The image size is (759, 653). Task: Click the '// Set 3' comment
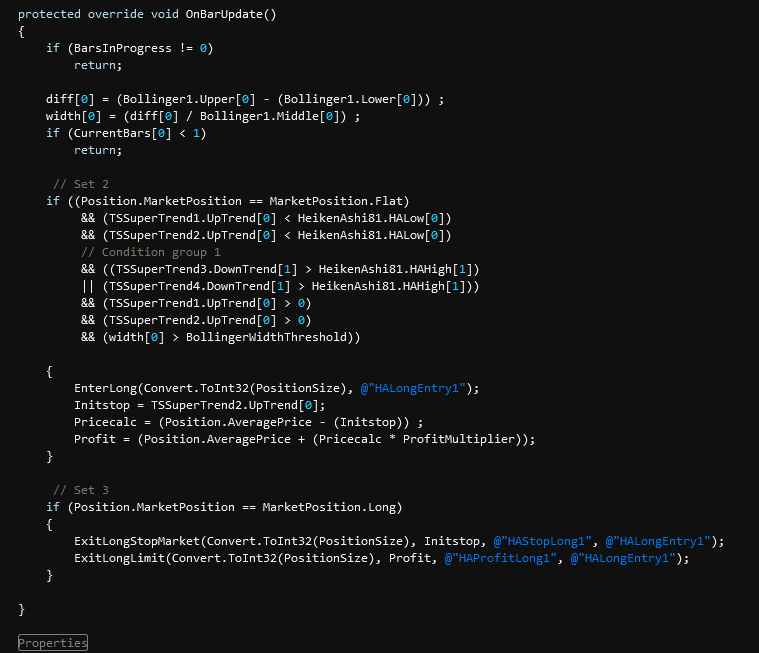pyautogui.click(x=81, y=490)
